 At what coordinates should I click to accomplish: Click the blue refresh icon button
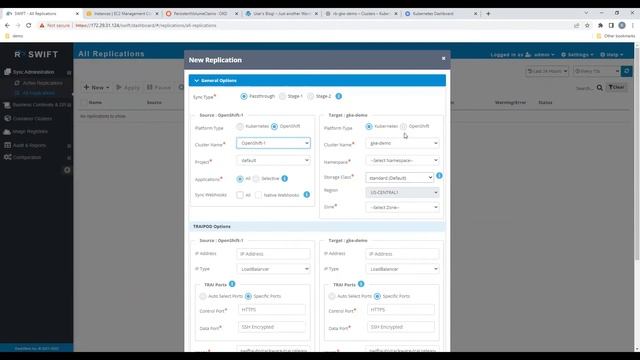(x=627, y=71)
